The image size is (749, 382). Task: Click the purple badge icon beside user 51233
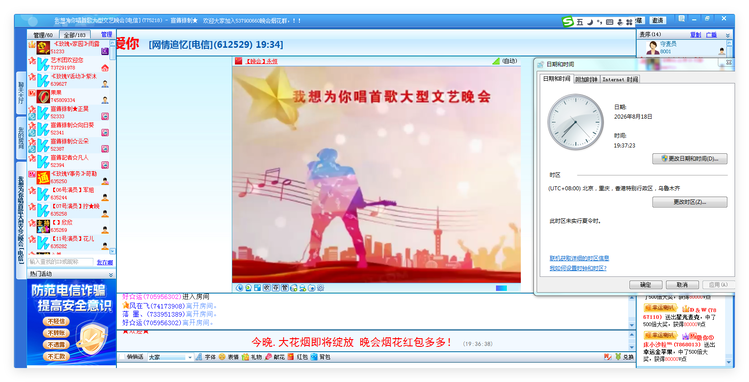(105, 51)
